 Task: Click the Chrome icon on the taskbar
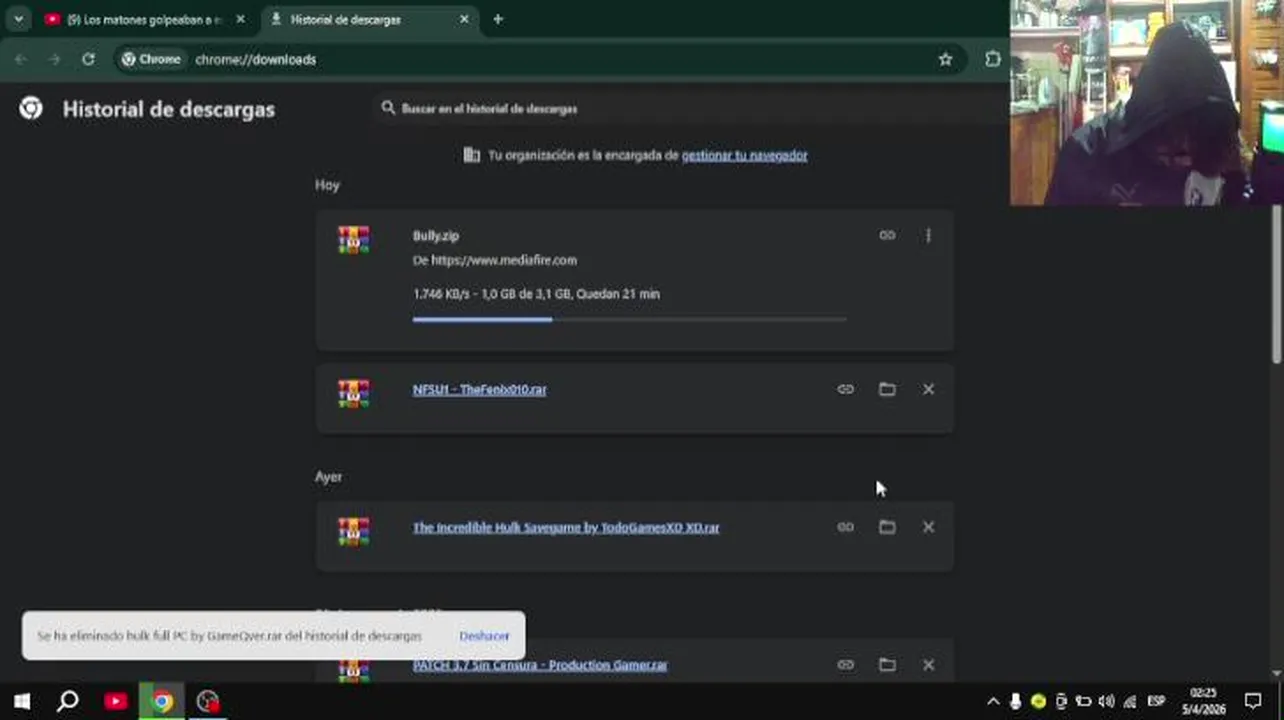coord(162,701)
